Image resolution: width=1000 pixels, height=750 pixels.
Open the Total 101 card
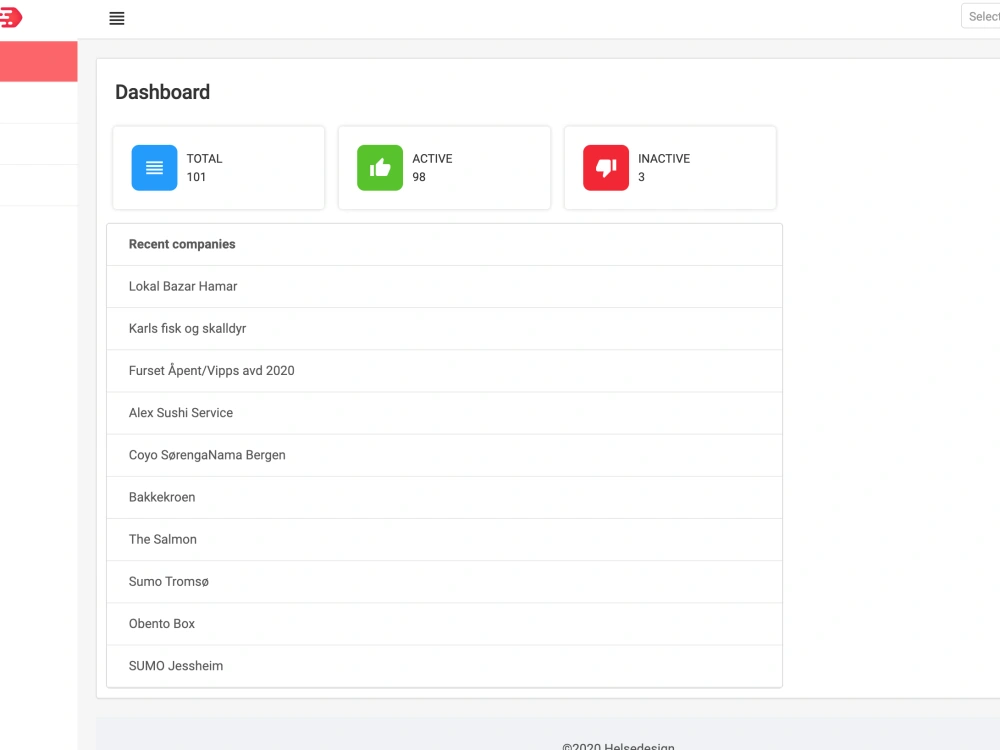pos(219,168)
